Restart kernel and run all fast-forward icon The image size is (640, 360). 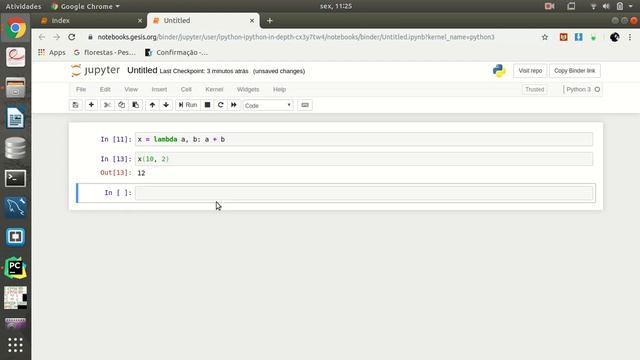coord(234,105)
